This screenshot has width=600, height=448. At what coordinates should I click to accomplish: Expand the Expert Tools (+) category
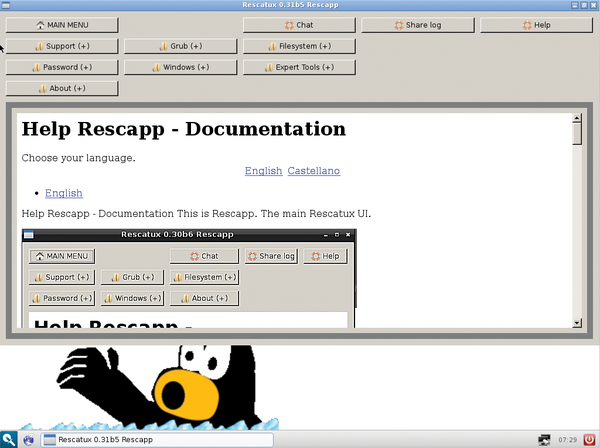point(299,67)
